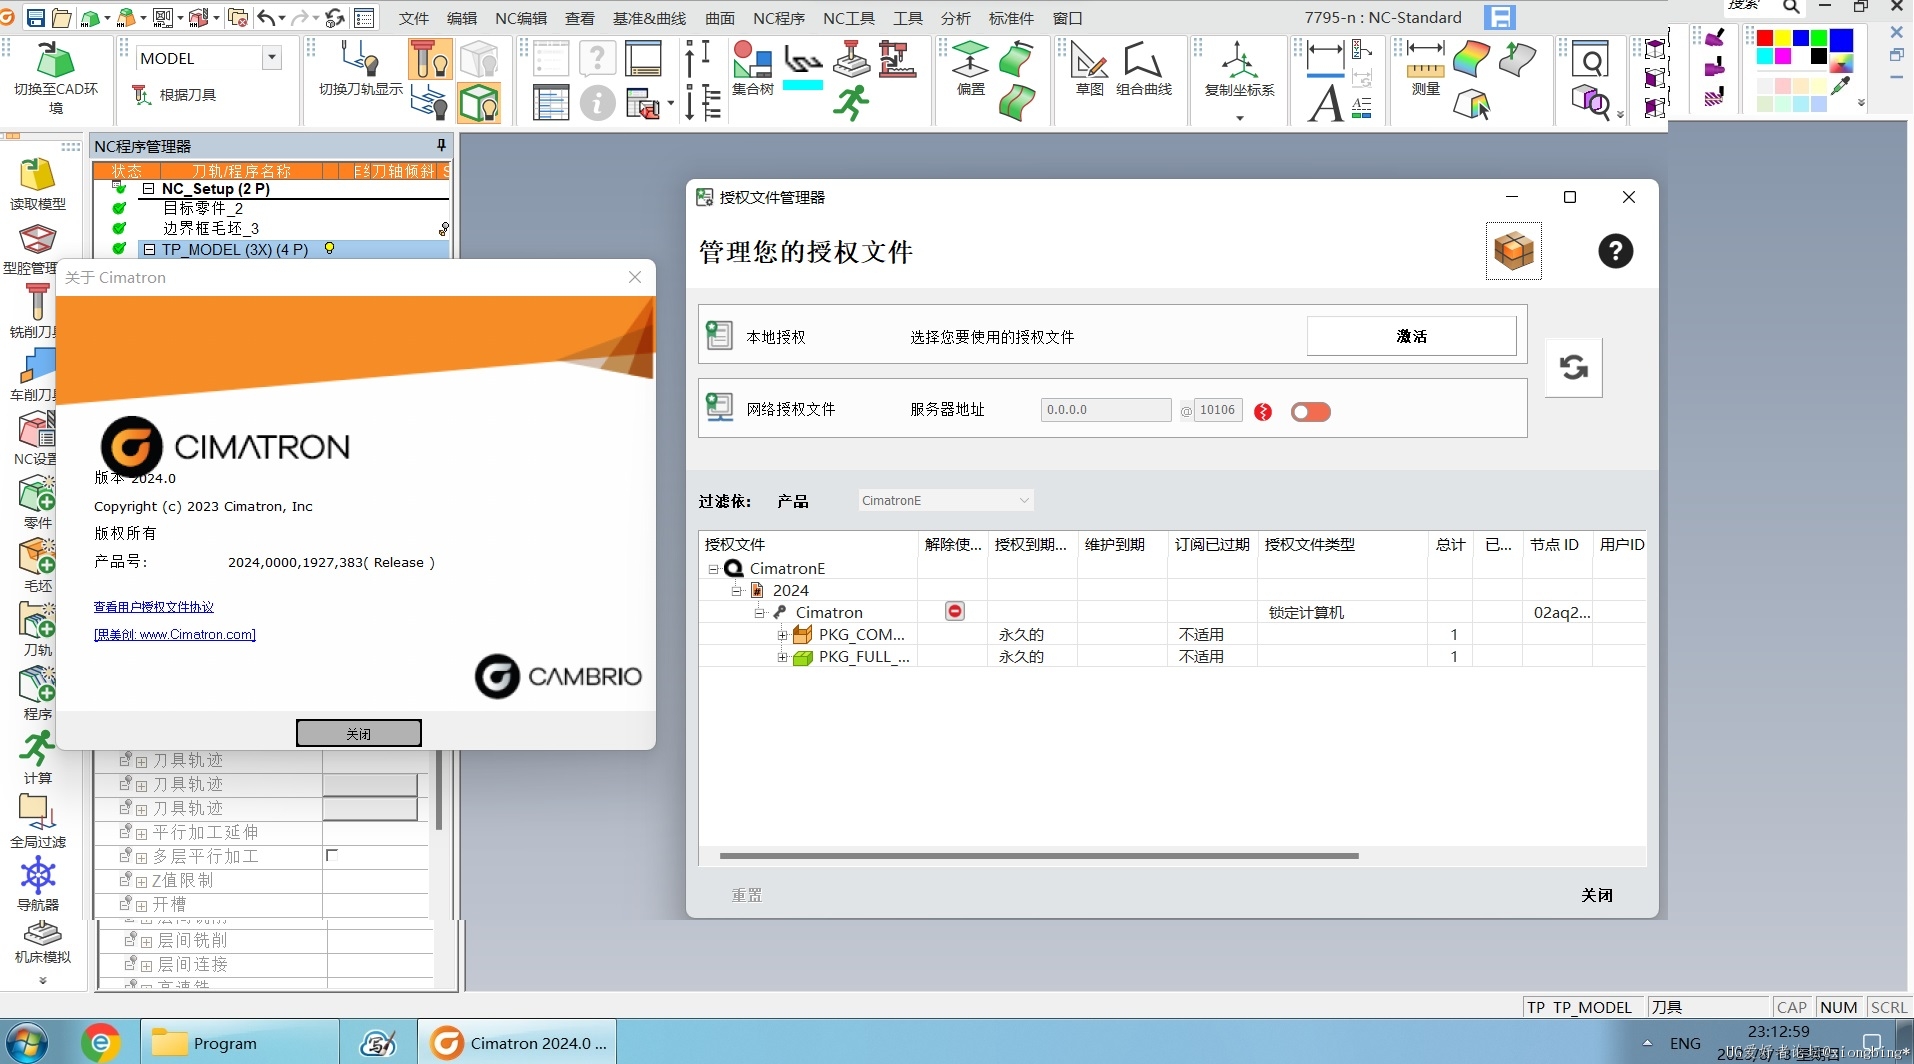Image resolution: width=1914 pixels, height=1064 pixels.
Task: Open the 集合树 icon
Action: 752,67
